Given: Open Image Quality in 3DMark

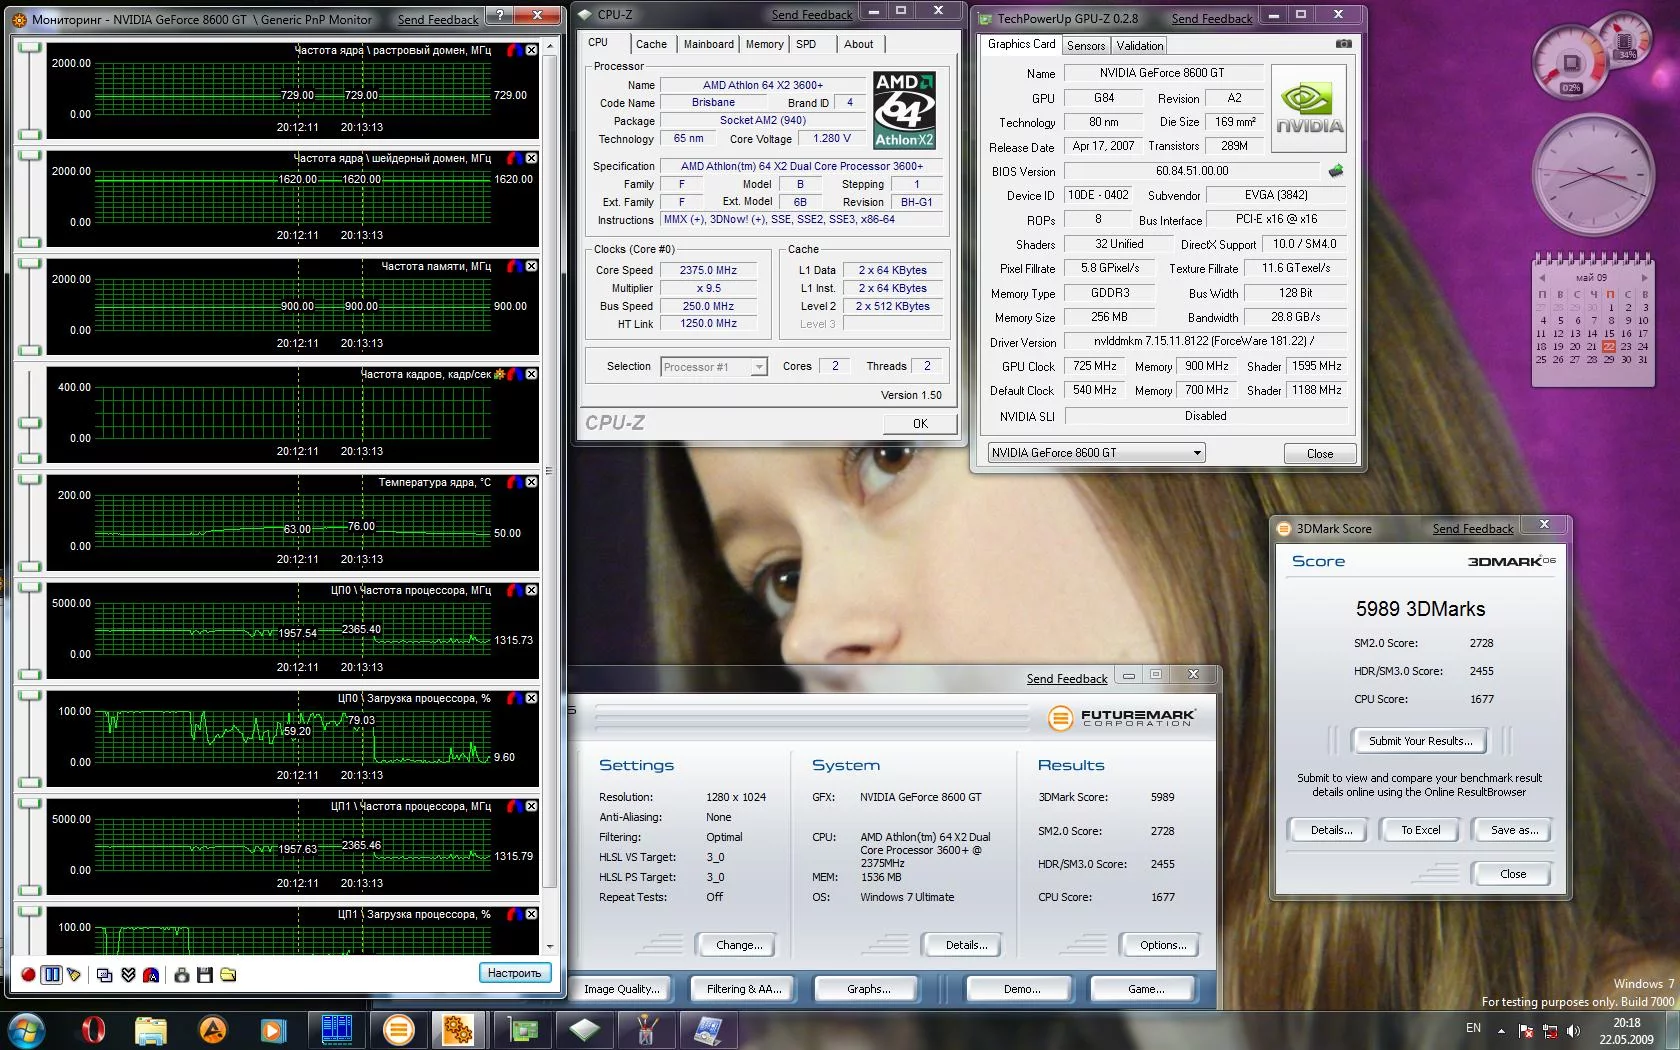Looking at the screenshot, I should (622, 989).
